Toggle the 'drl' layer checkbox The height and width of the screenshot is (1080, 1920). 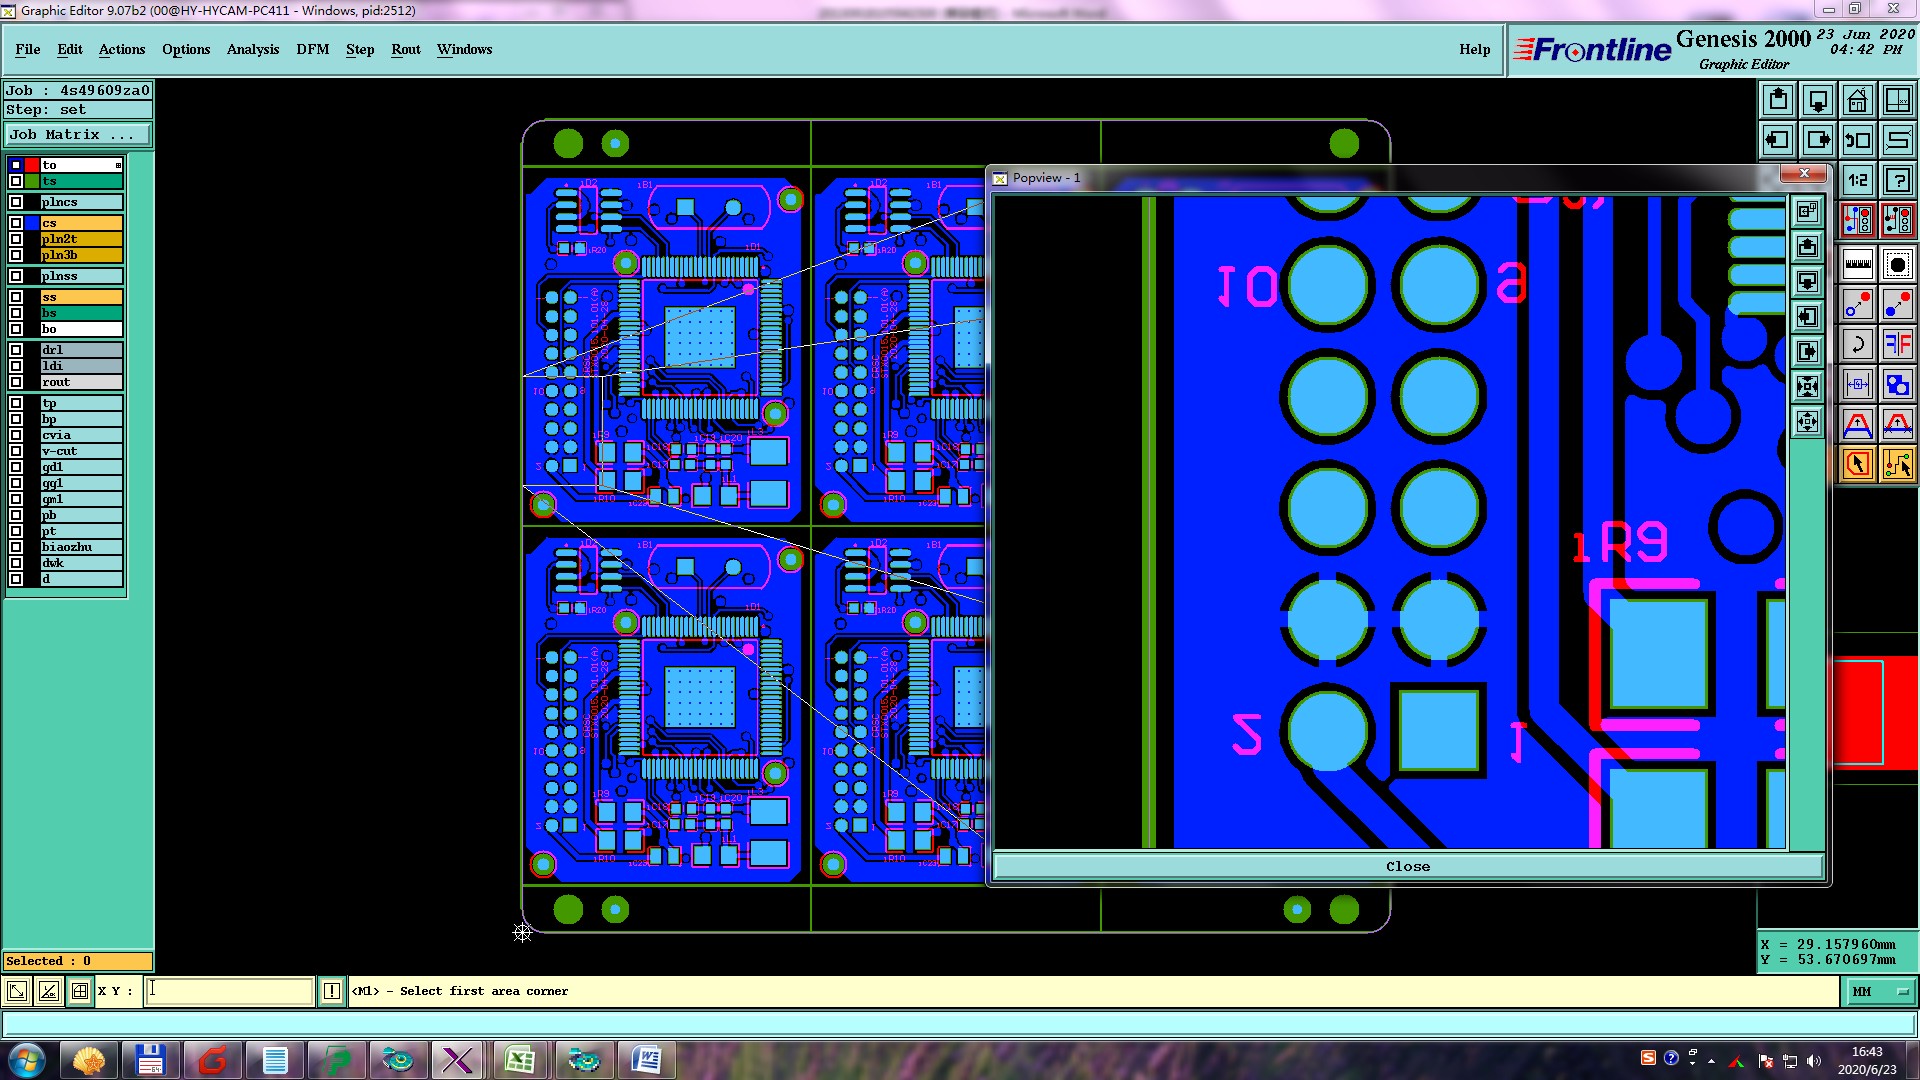16,350
